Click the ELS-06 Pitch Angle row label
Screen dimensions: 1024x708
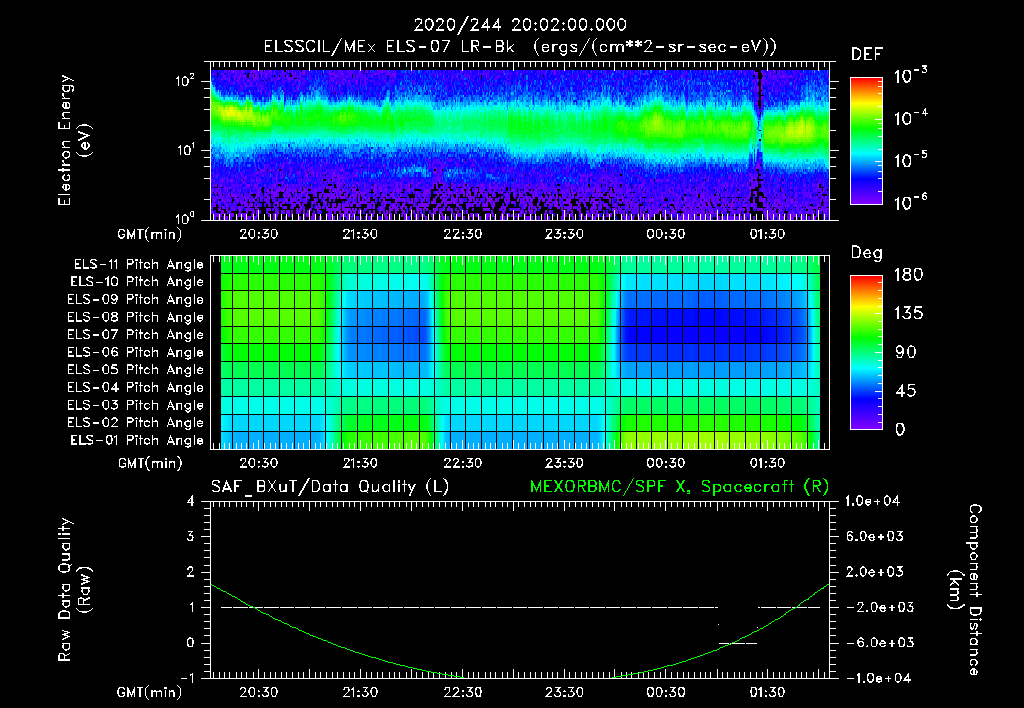click(135, 352)
